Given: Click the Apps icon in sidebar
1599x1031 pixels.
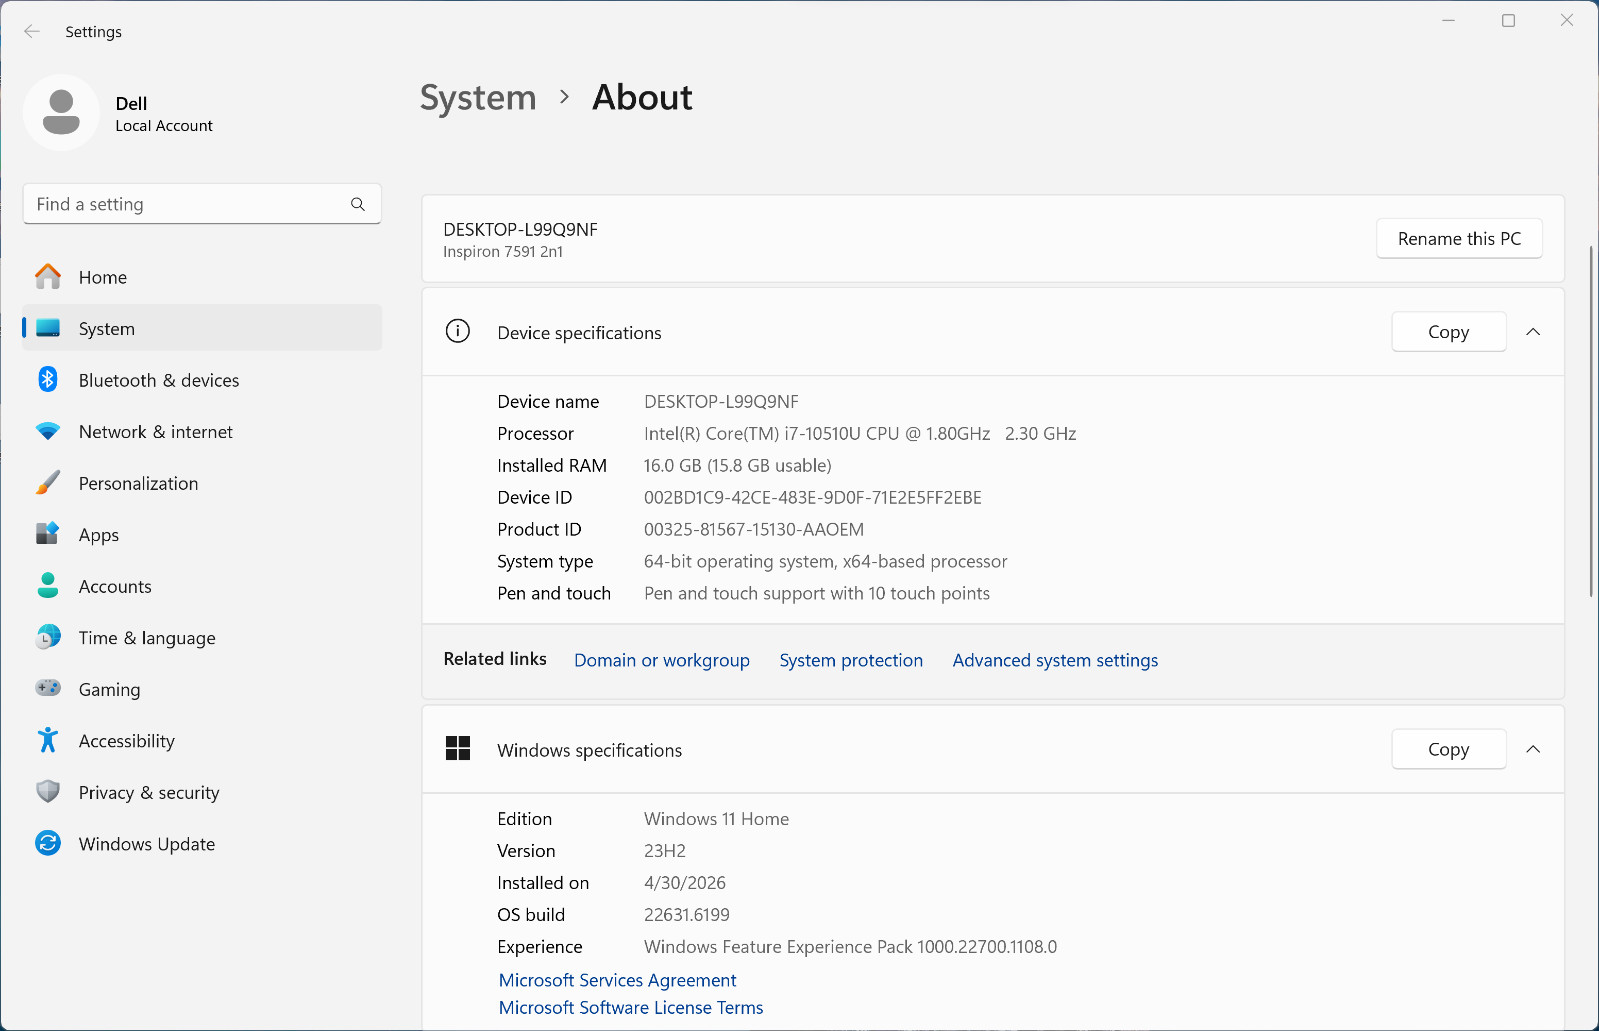Looking at the screenshot, I should [x=48, y=534].
